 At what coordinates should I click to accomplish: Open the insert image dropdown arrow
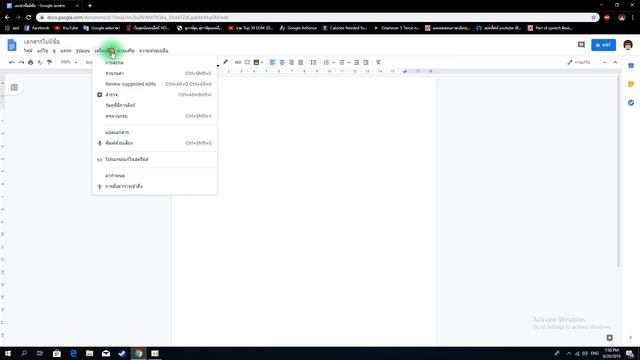262,62
